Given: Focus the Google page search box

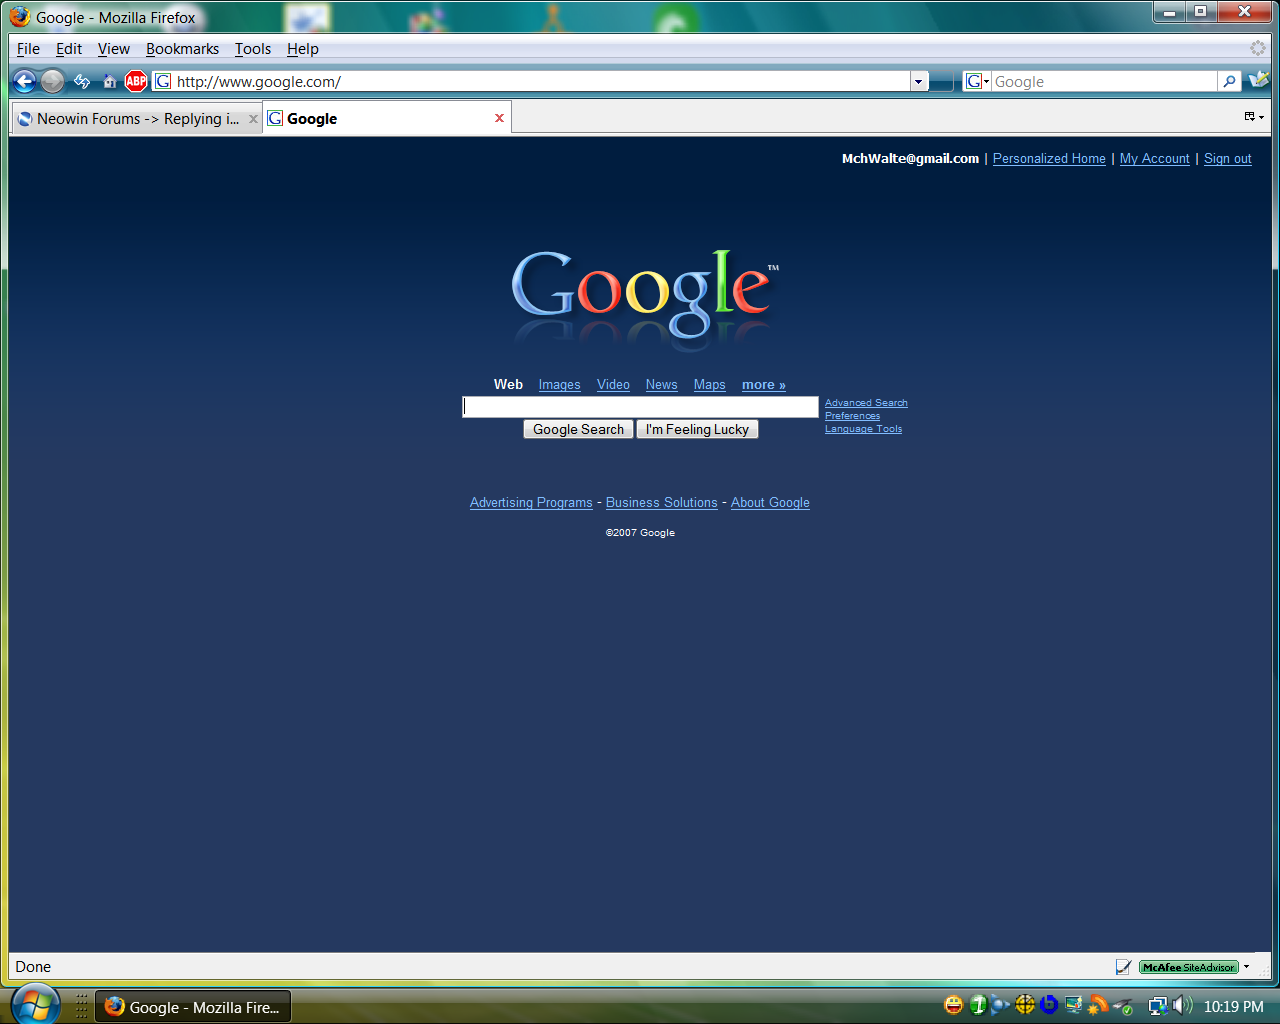Looking at the screenshot, I should point(640,407).
